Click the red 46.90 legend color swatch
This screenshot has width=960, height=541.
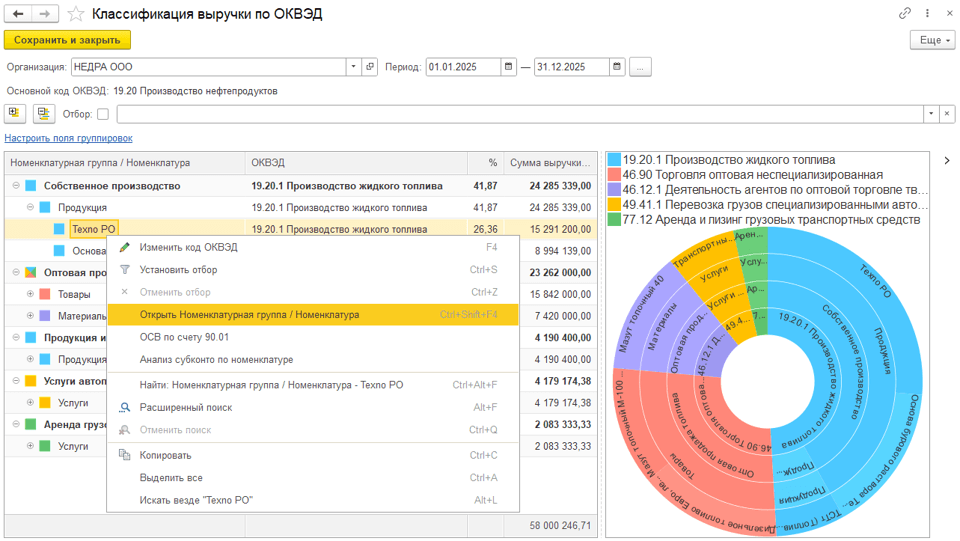click(614, 175)
